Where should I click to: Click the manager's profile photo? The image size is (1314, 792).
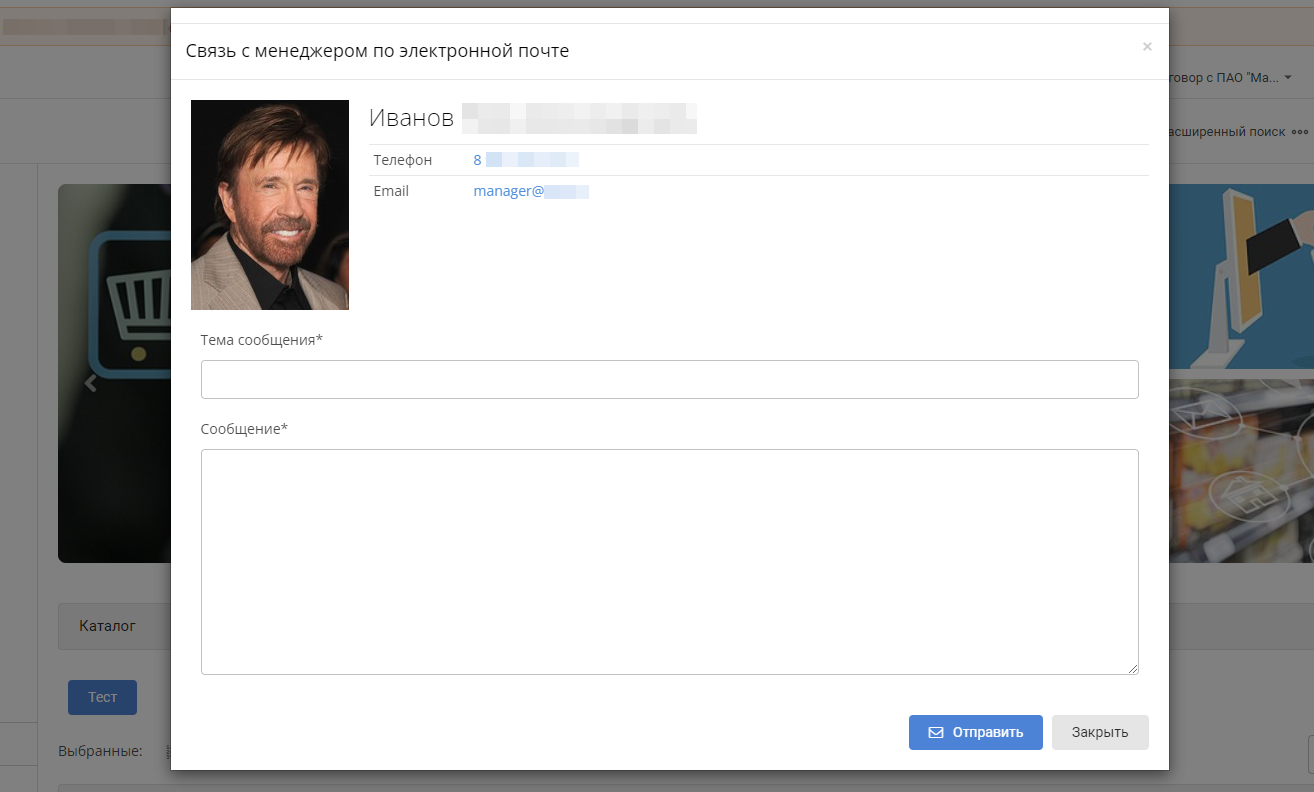coord(270,205)
